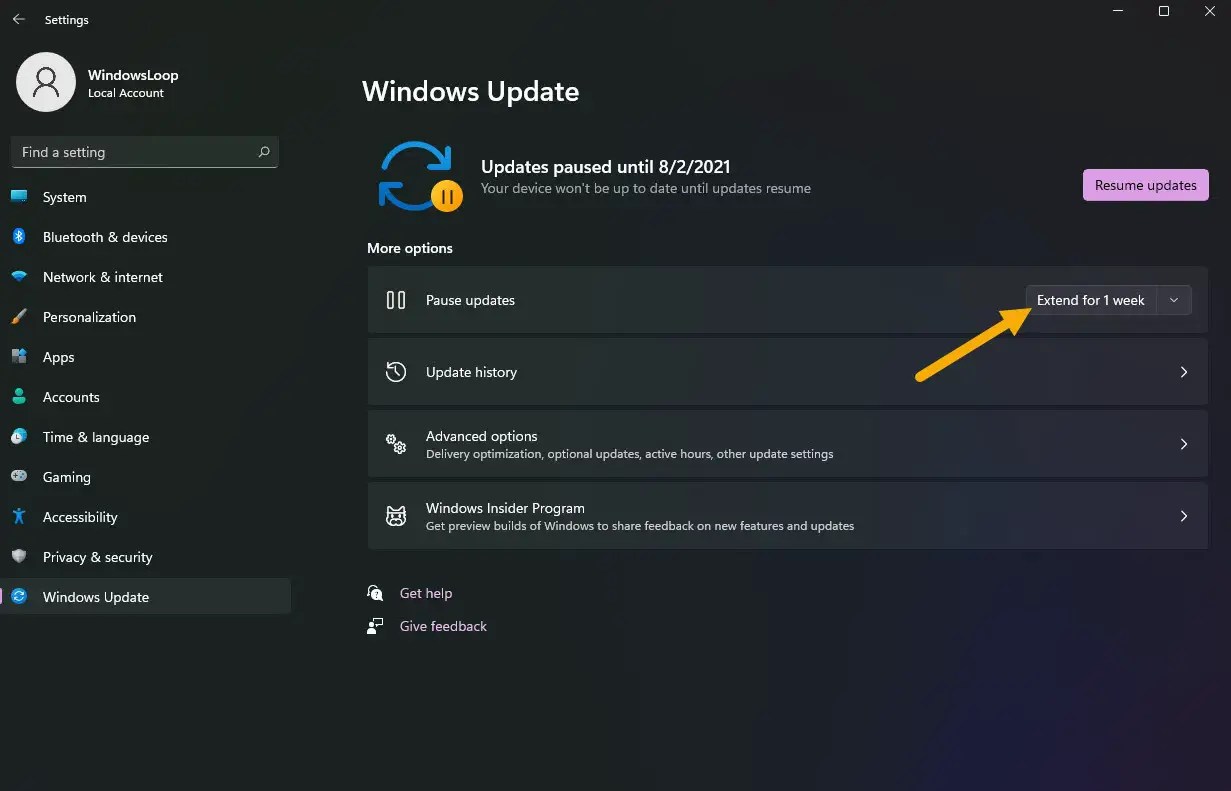This screenshot has width=1231, height=791.
Task: Open Accessibility settings
Action: pos(146,517)
